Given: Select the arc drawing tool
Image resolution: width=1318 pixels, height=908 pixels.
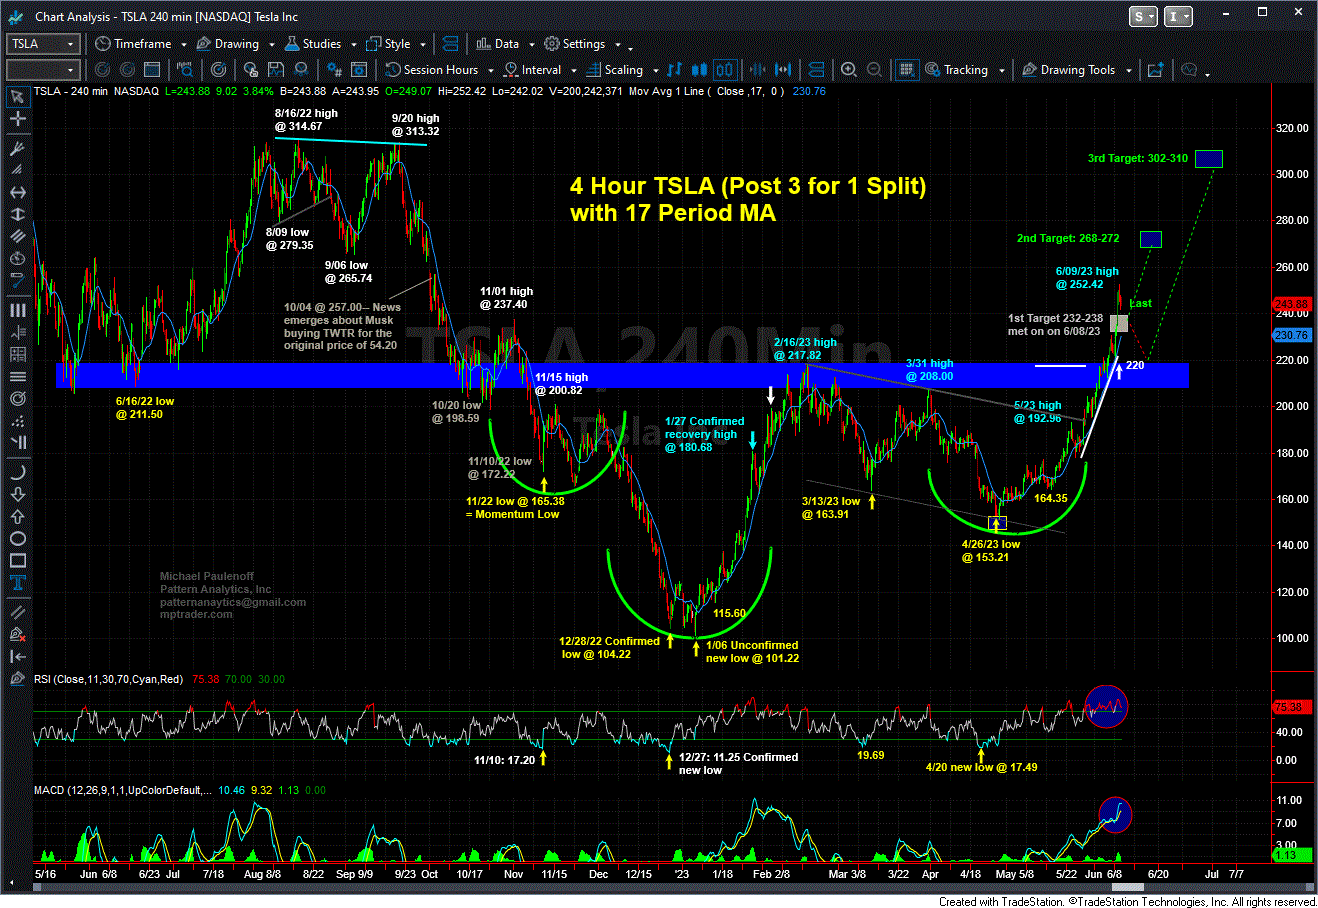Looking at the screenshot, I should click(17, 472).
